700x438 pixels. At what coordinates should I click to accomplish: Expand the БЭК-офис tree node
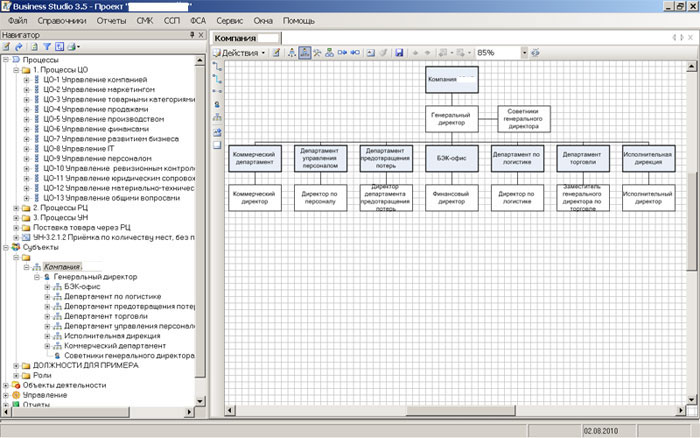47,287
